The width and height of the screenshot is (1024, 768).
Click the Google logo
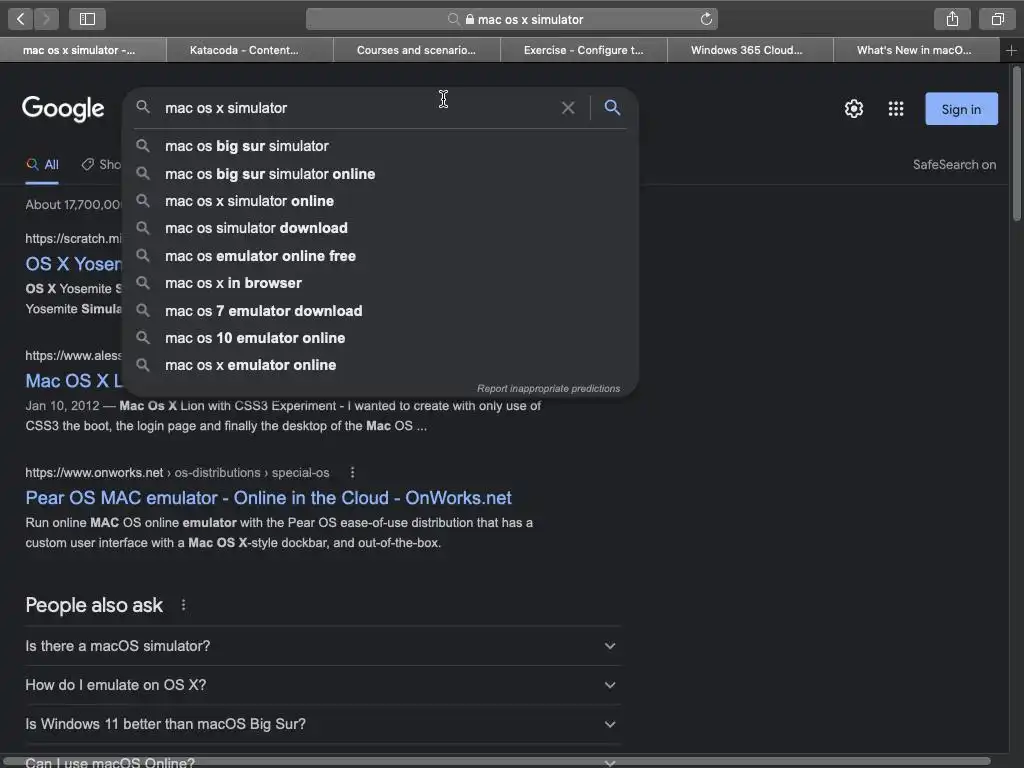63,108
